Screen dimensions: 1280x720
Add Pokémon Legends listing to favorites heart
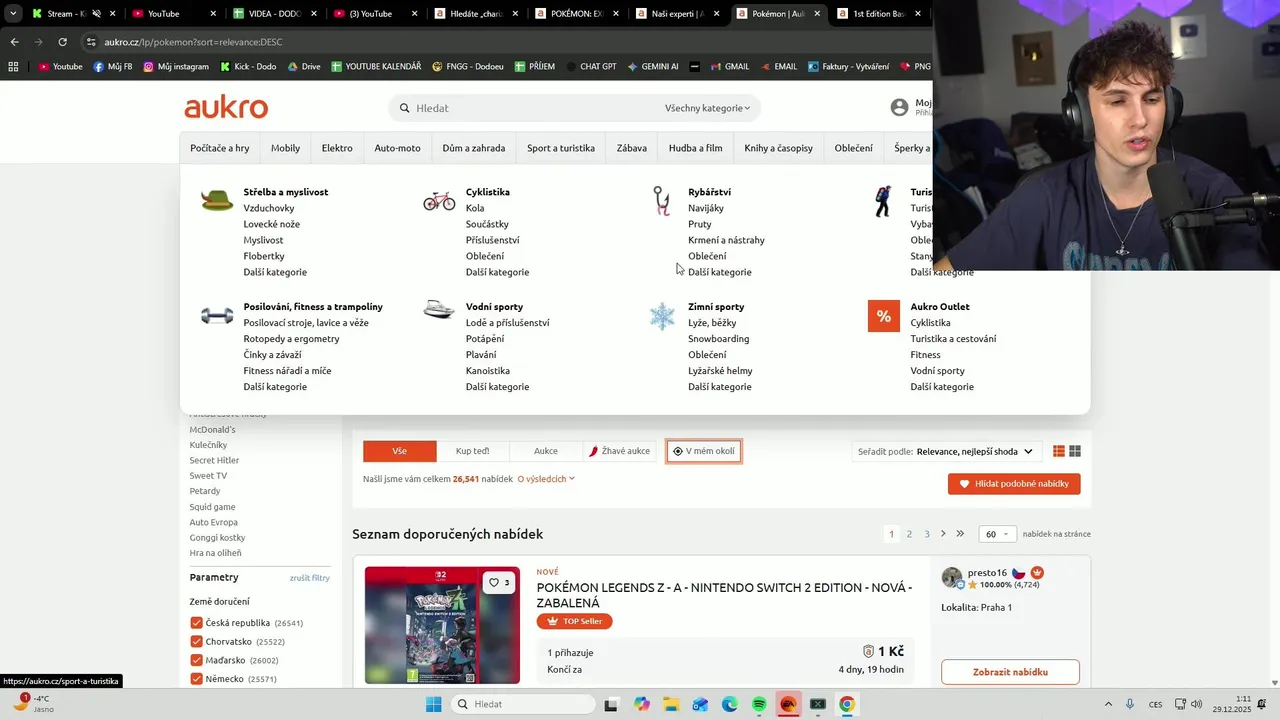(x=499, y=582)
